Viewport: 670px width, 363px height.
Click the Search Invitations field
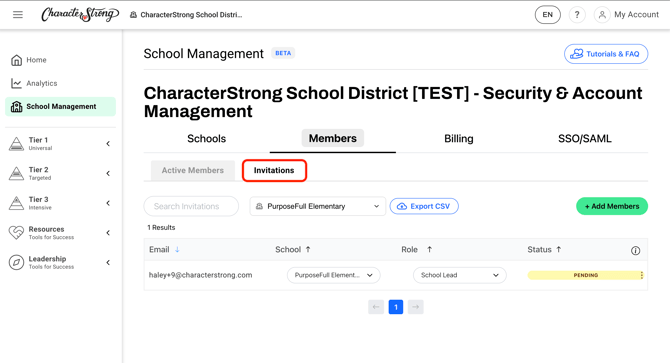[x=191, y=206]
